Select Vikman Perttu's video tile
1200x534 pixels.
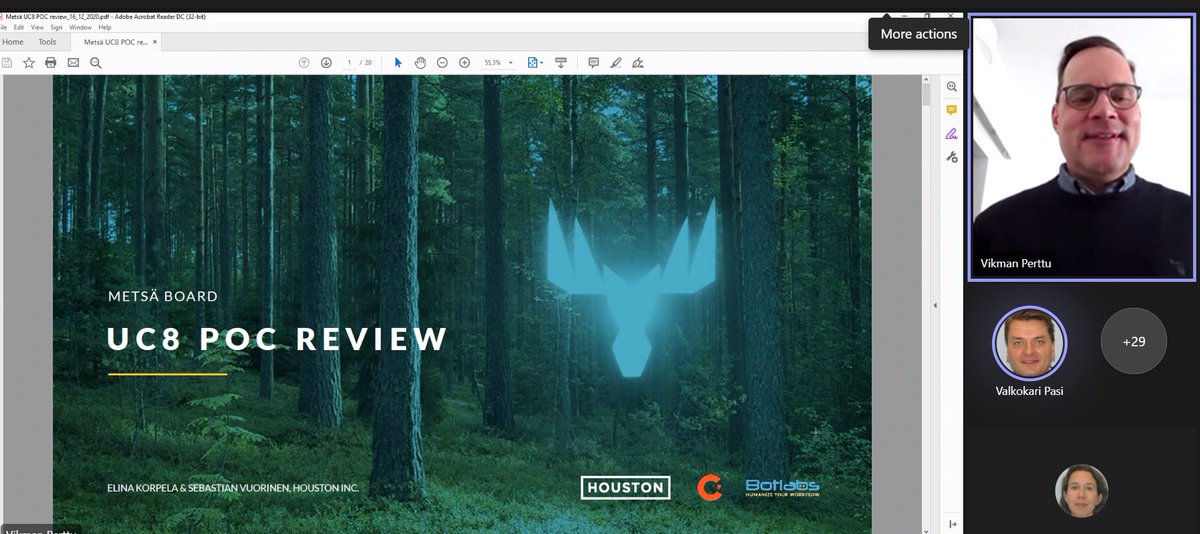(x=1082, y=147)
